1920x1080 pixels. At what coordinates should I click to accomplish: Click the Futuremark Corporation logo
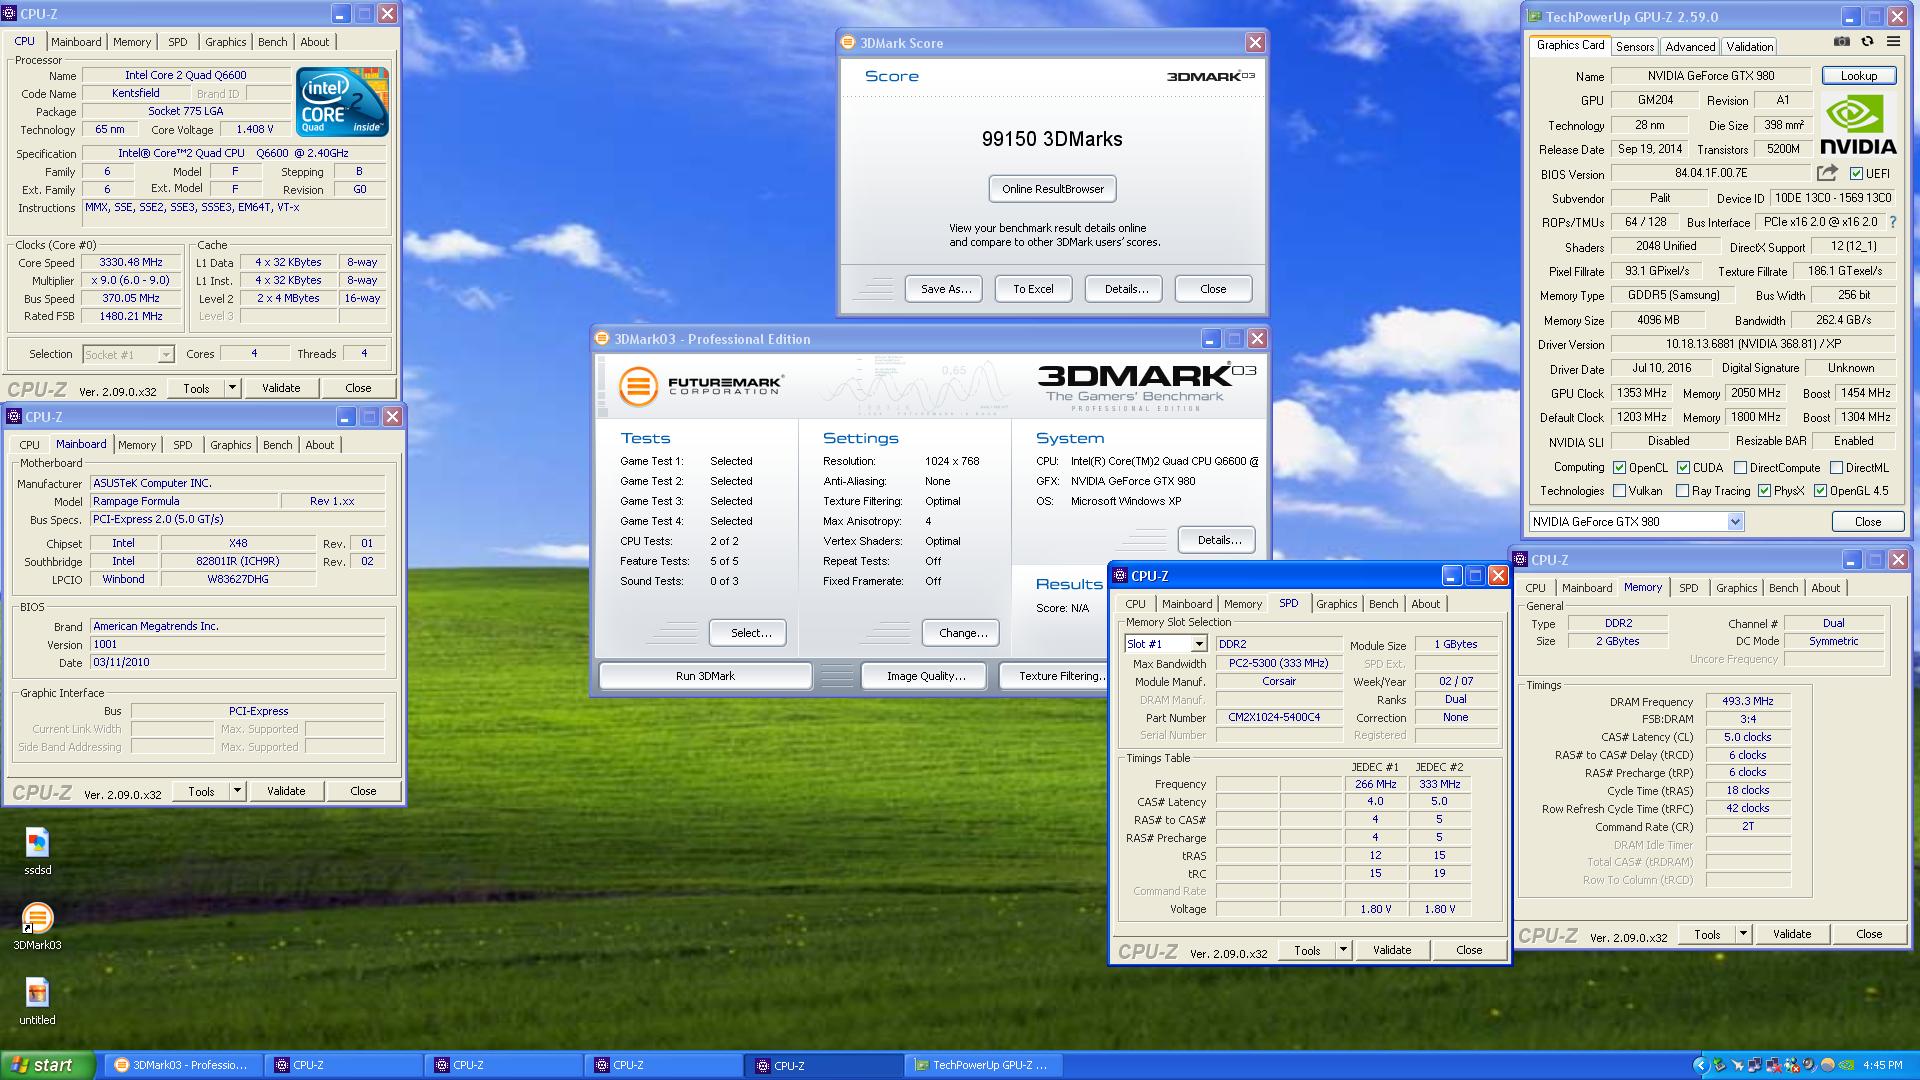700,386
